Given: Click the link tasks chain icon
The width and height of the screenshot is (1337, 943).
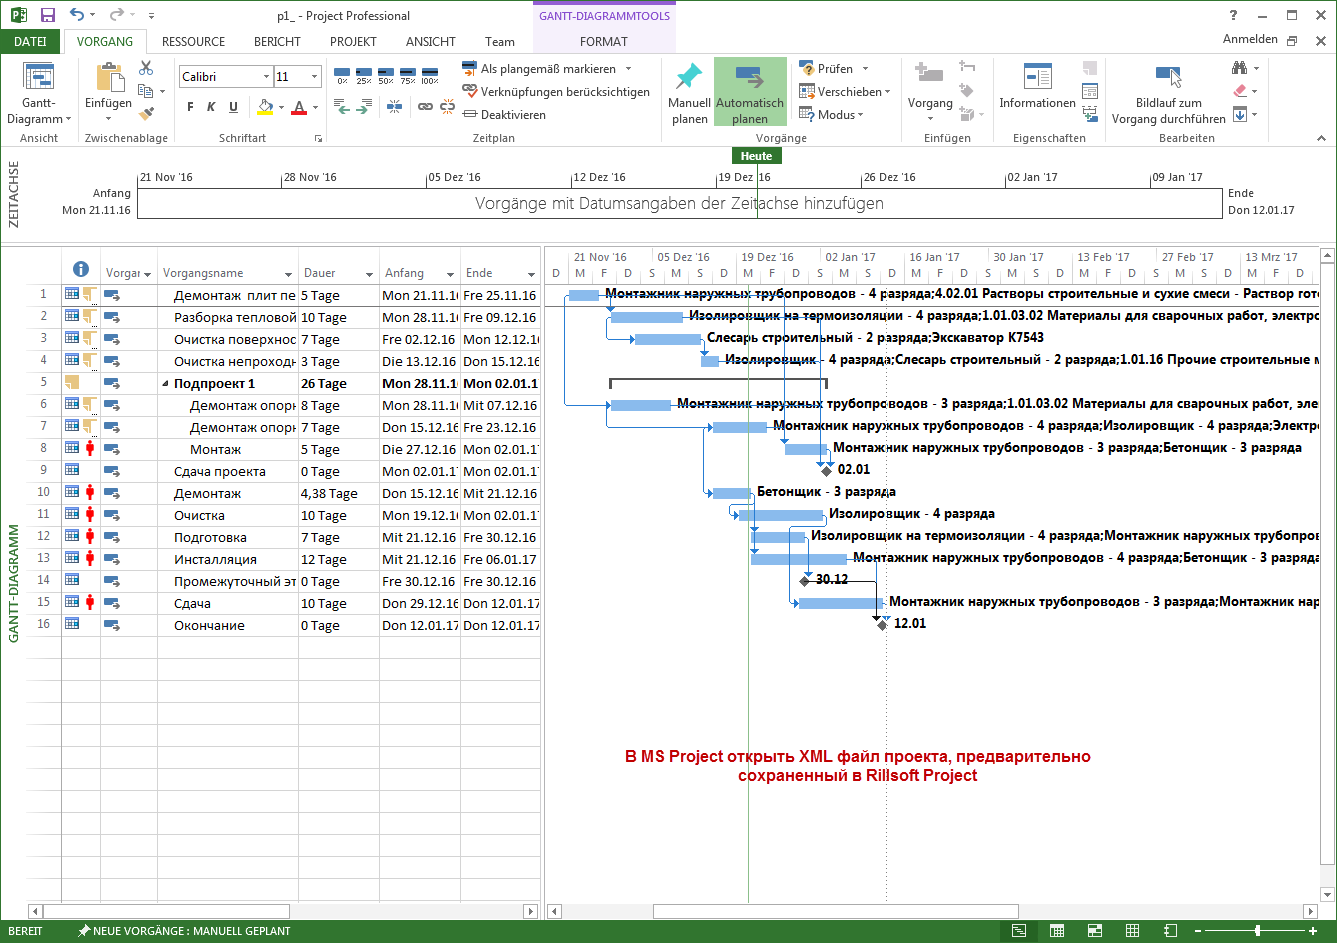Looking at the screenshot, I should pos(425,106).
